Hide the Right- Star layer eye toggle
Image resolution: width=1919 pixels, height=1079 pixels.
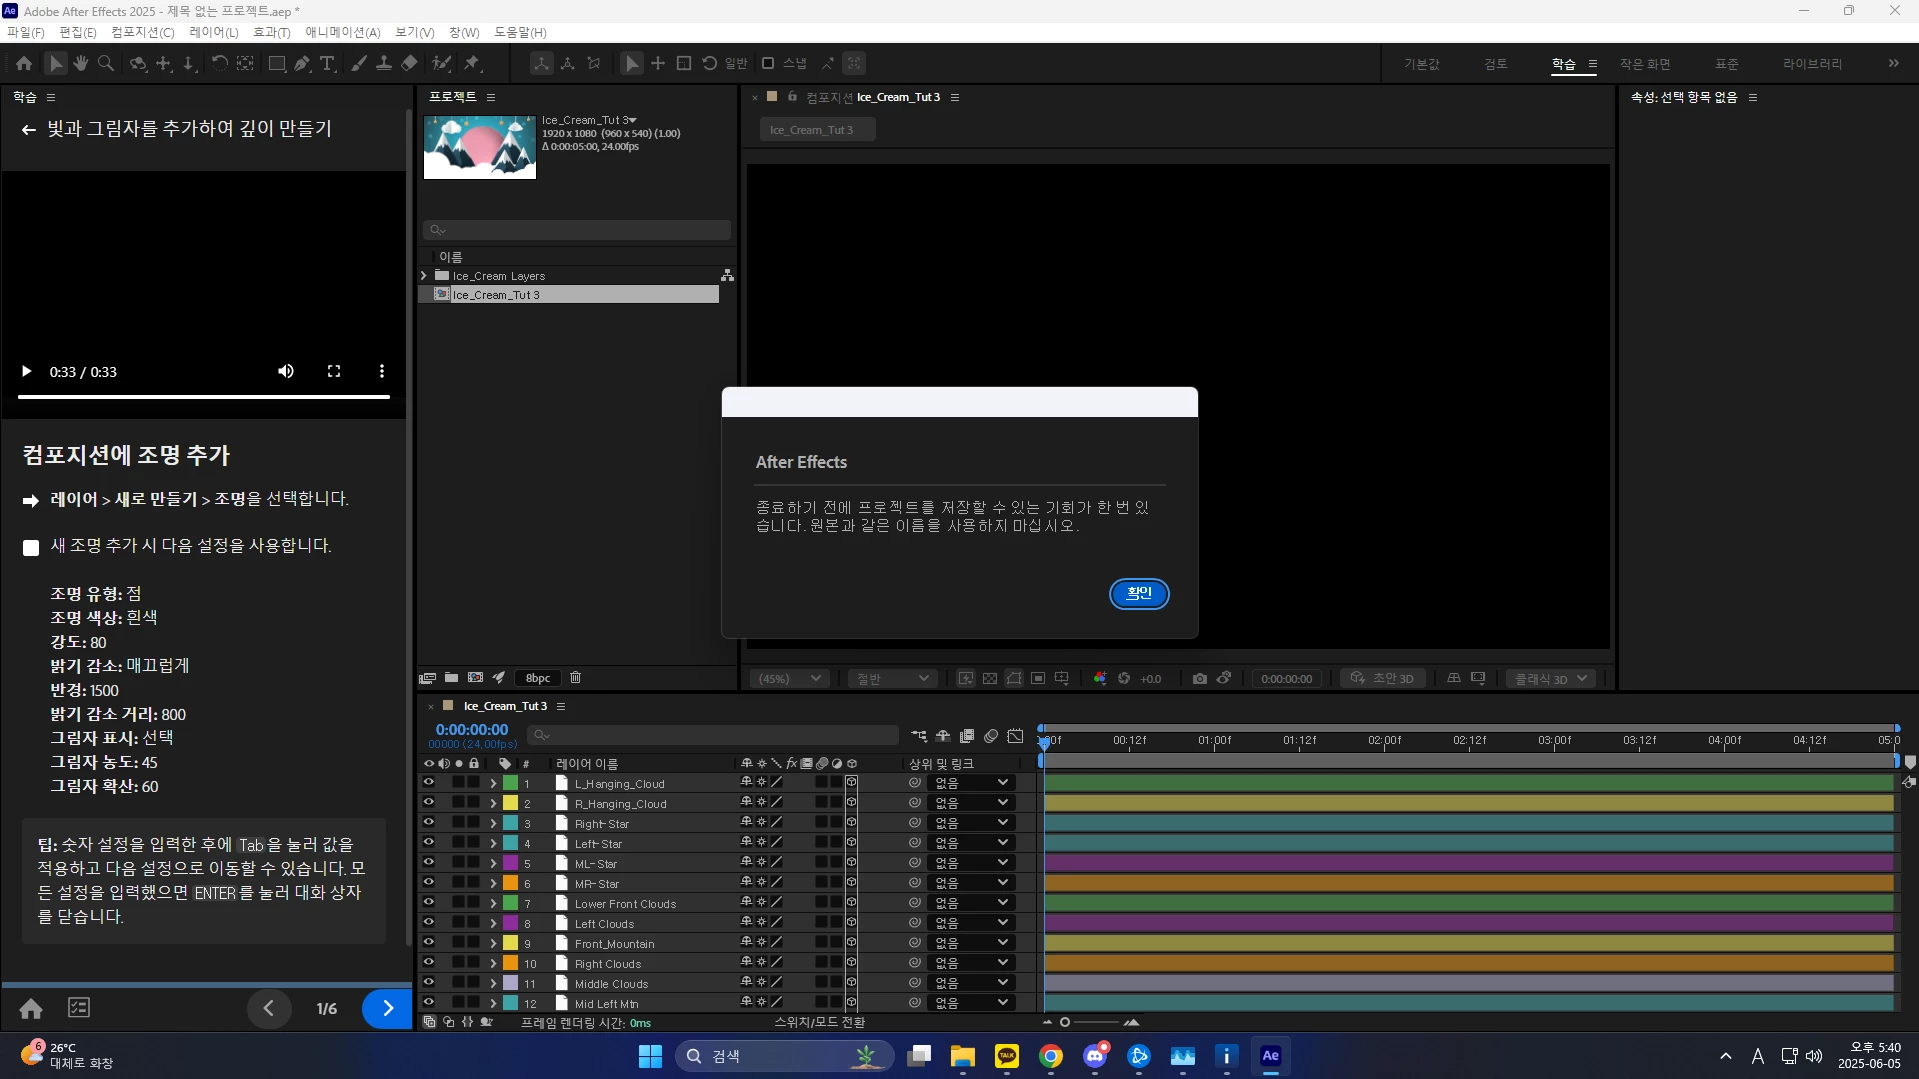429,823
